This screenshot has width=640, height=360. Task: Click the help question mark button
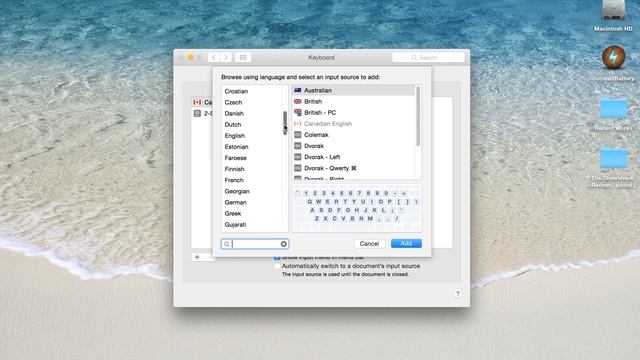(458, 293)
